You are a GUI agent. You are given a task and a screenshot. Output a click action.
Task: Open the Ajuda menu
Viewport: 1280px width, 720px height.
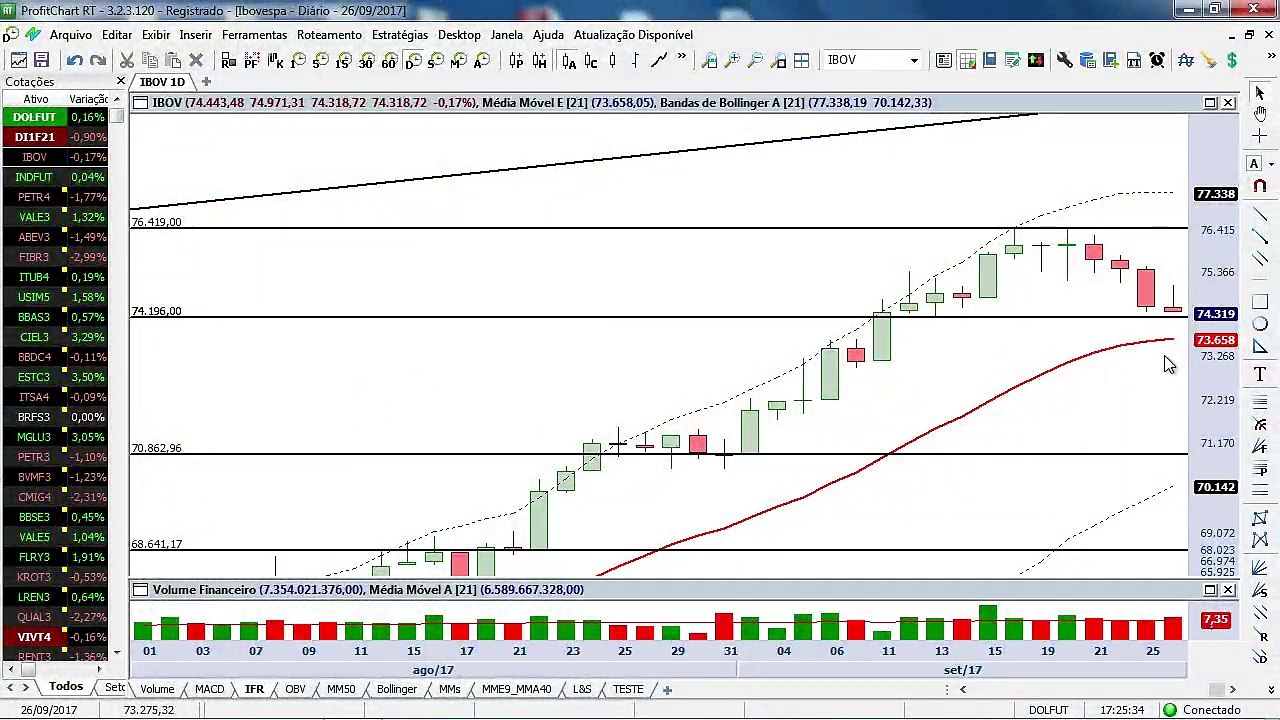[x=548, y=35]
